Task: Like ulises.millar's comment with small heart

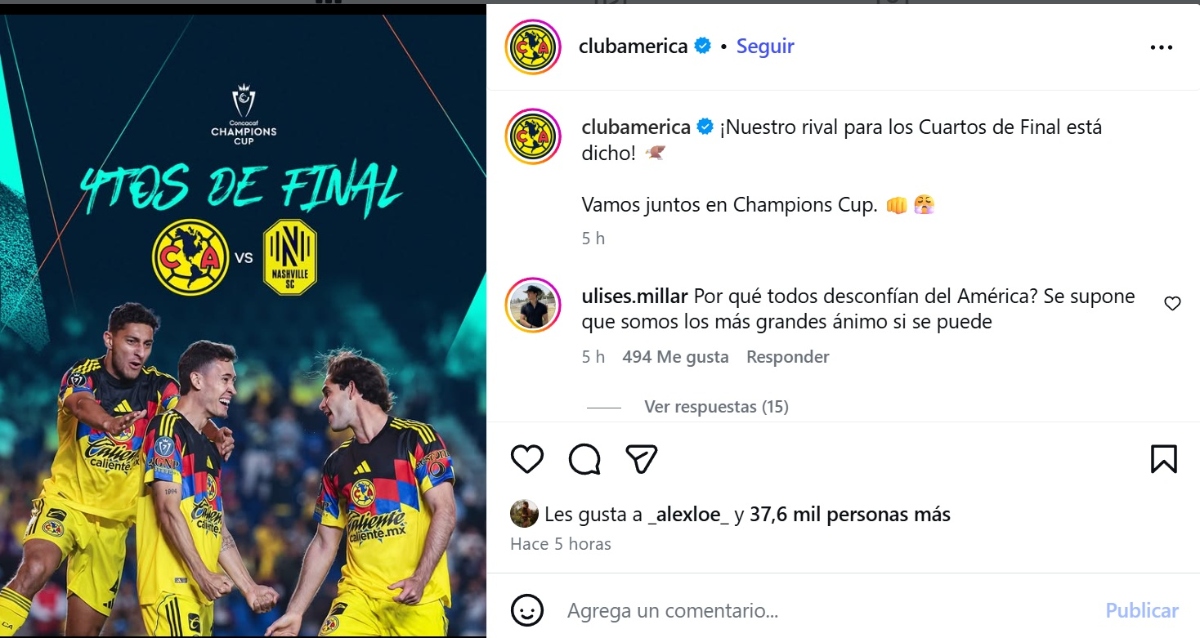Action: [1172, 304]
